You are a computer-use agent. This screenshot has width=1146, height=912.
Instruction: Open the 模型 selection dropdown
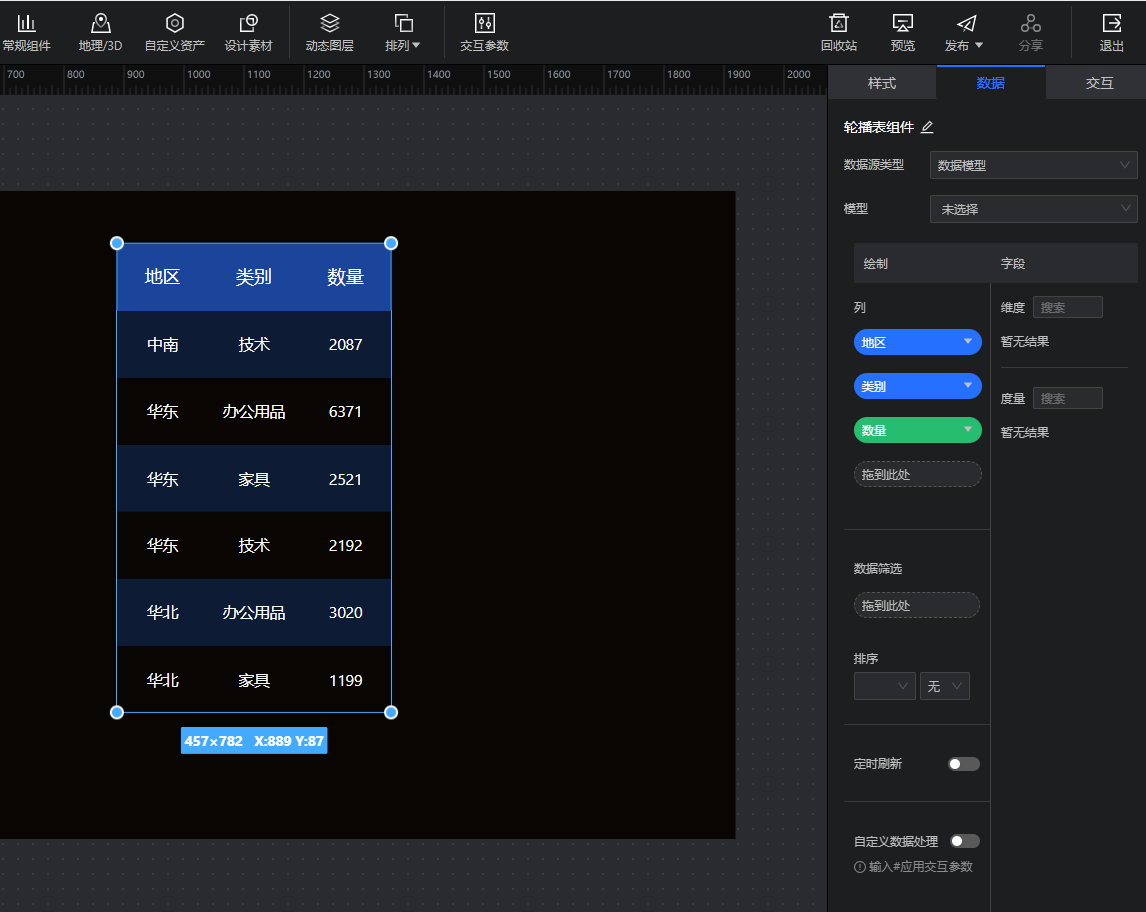pyautogui.click(x=1033, y=209)
